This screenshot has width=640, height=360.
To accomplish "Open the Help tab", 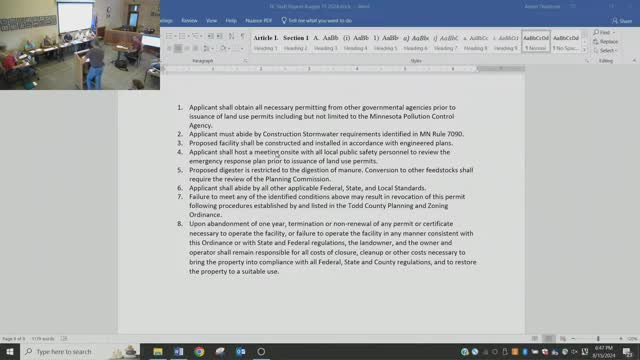I will coord(231,20).
